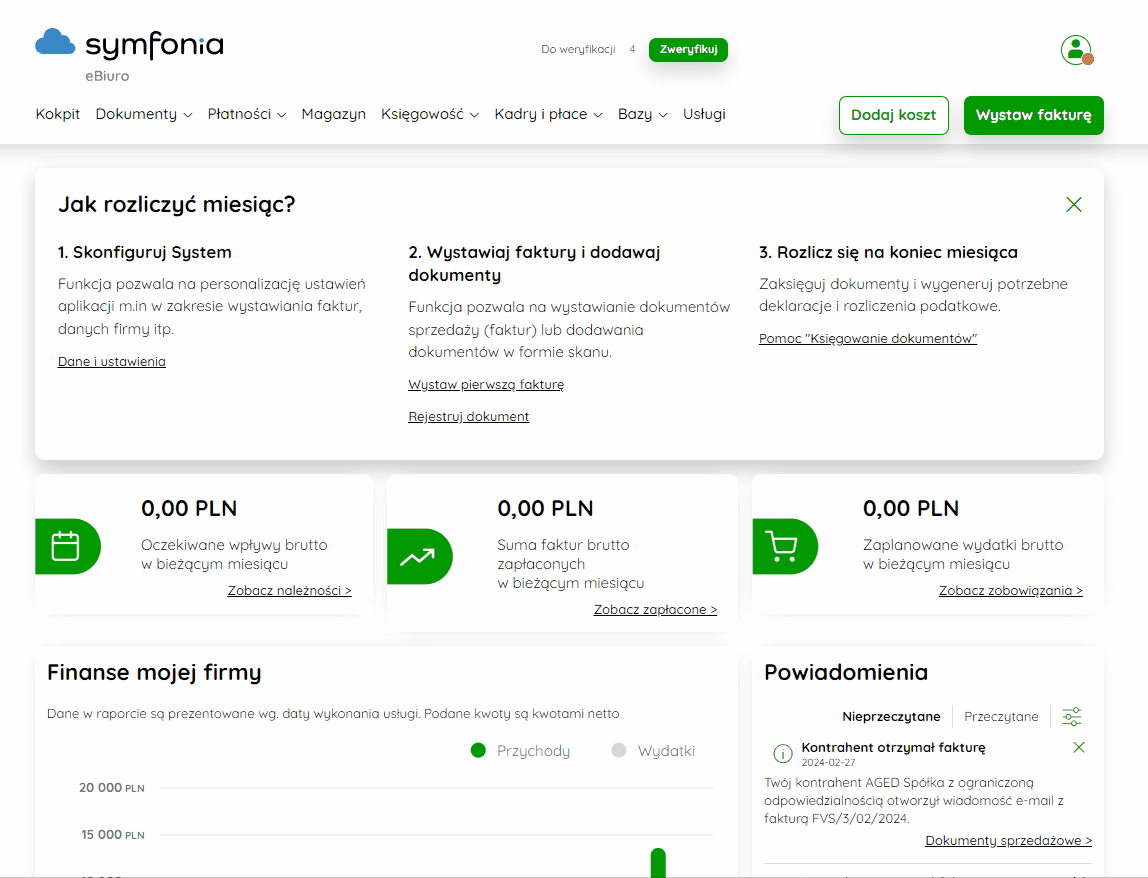Follow the 'Zobacz należności' link

pyautogui.click(x=289, y=590)
